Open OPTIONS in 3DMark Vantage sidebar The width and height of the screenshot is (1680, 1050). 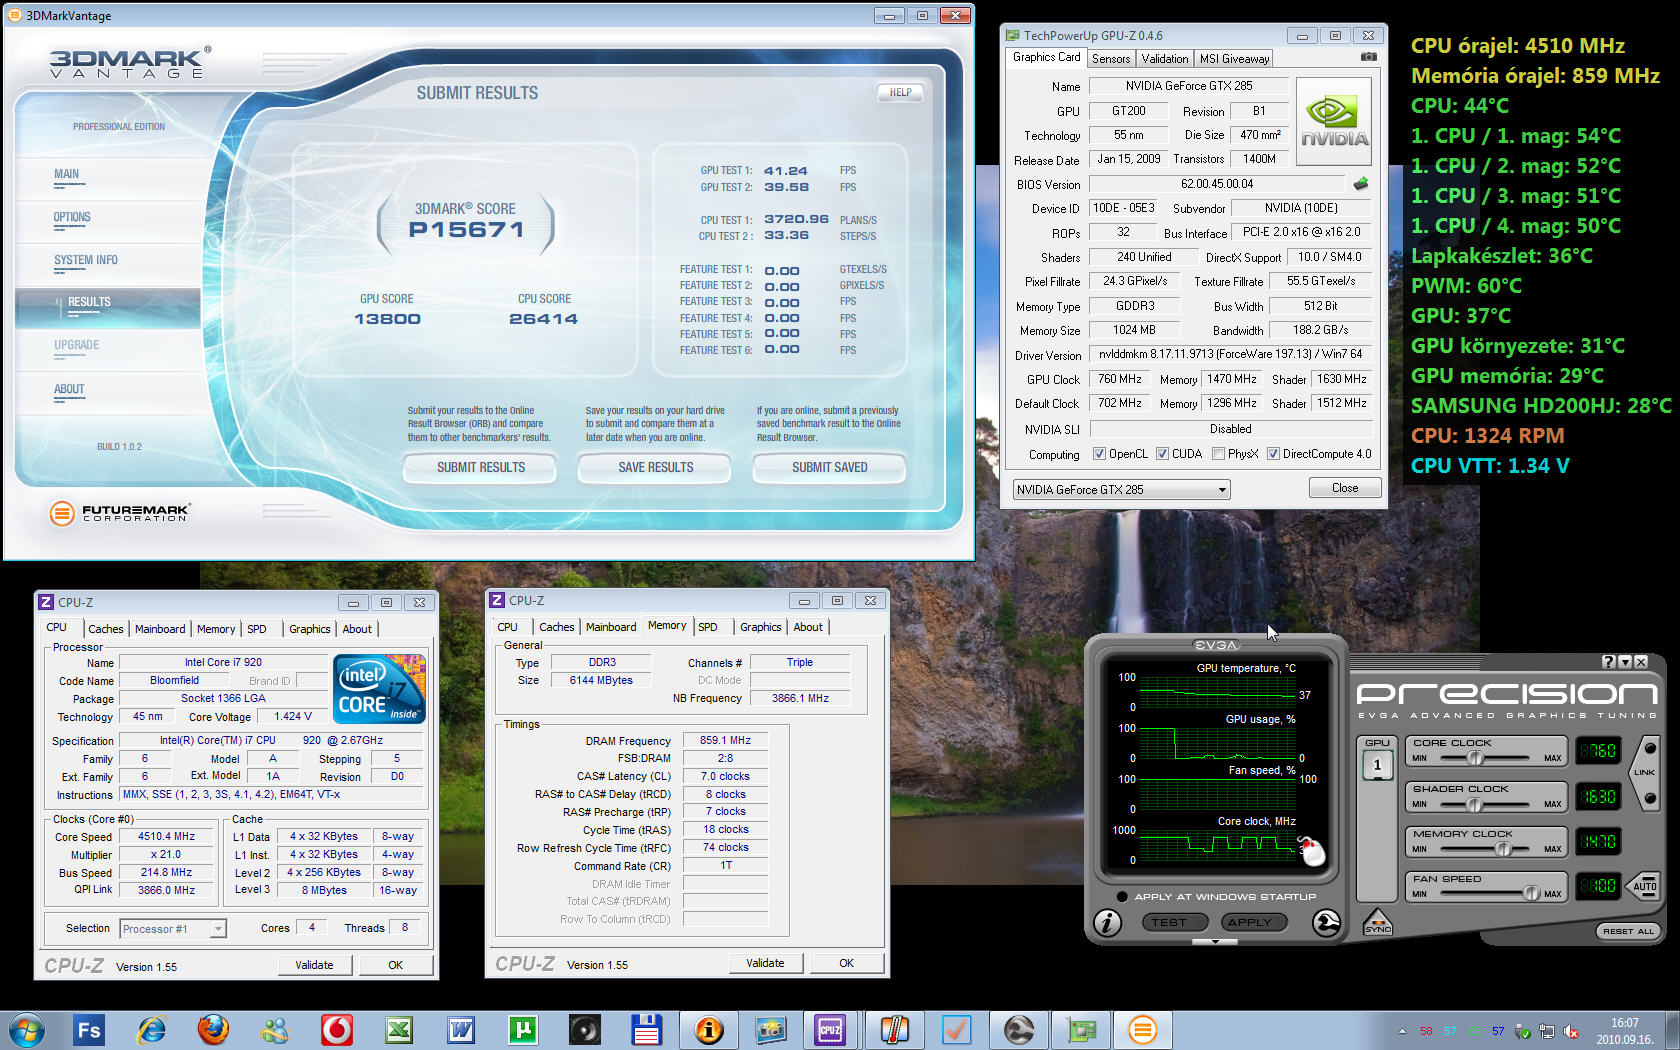[x=72, y=217]
